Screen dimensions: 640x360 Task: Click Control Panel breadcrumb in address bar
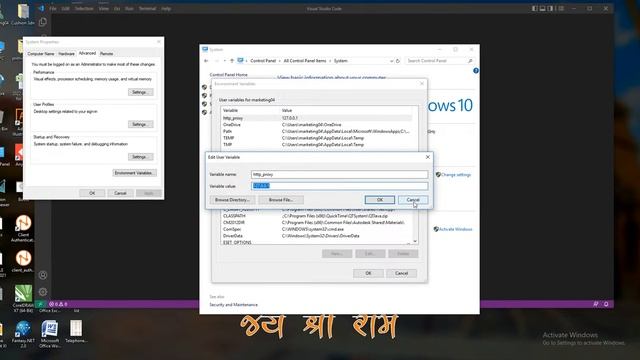coord(263,61)
